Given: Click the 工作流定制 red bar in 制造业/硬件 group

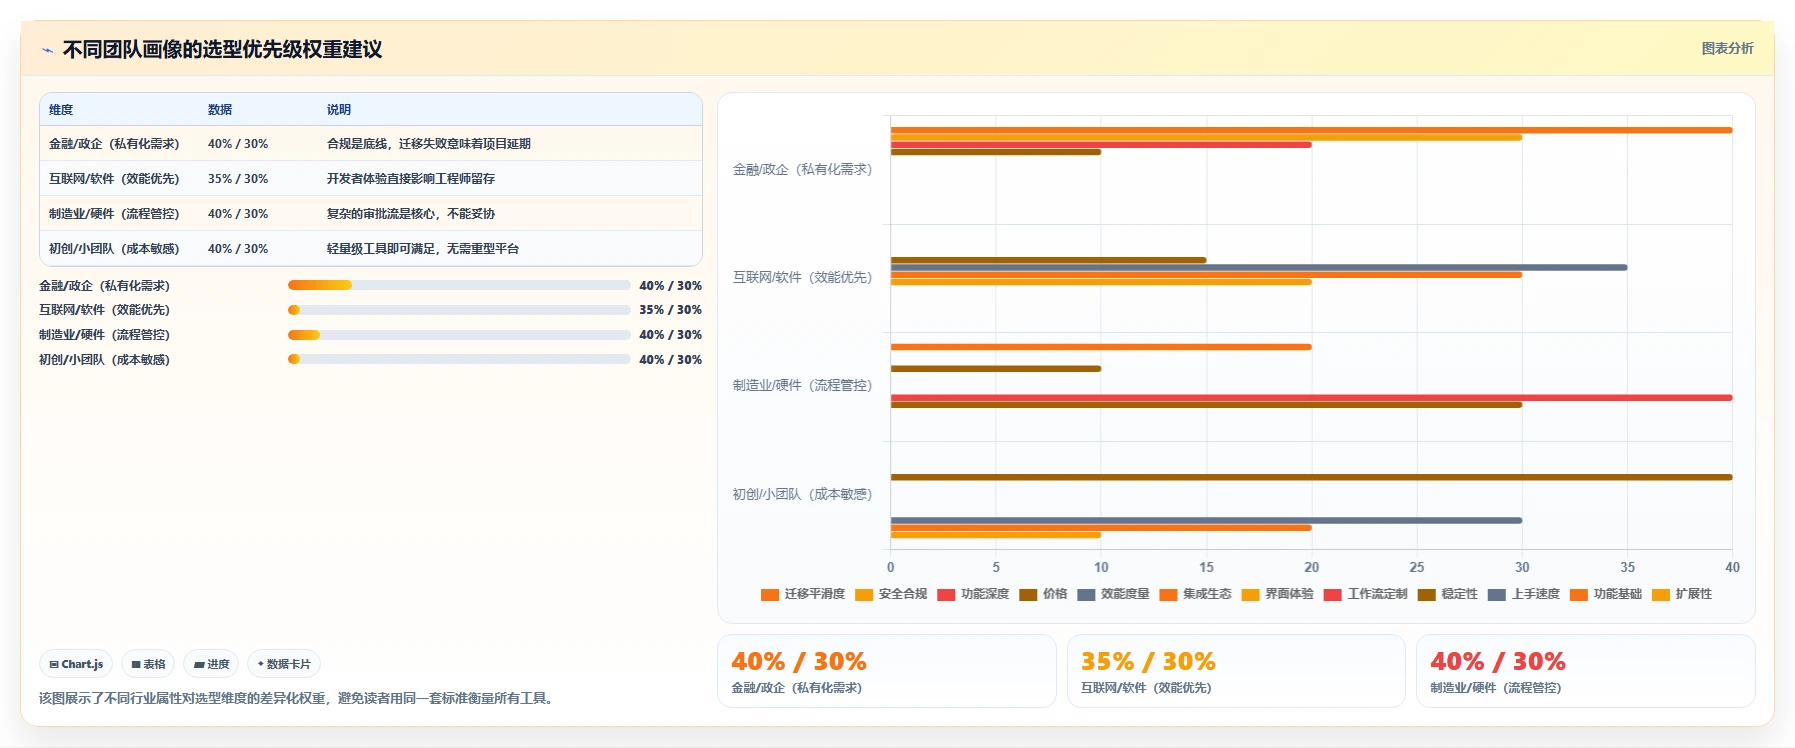Looking at the screenshot, I should tap(1311, 398).
